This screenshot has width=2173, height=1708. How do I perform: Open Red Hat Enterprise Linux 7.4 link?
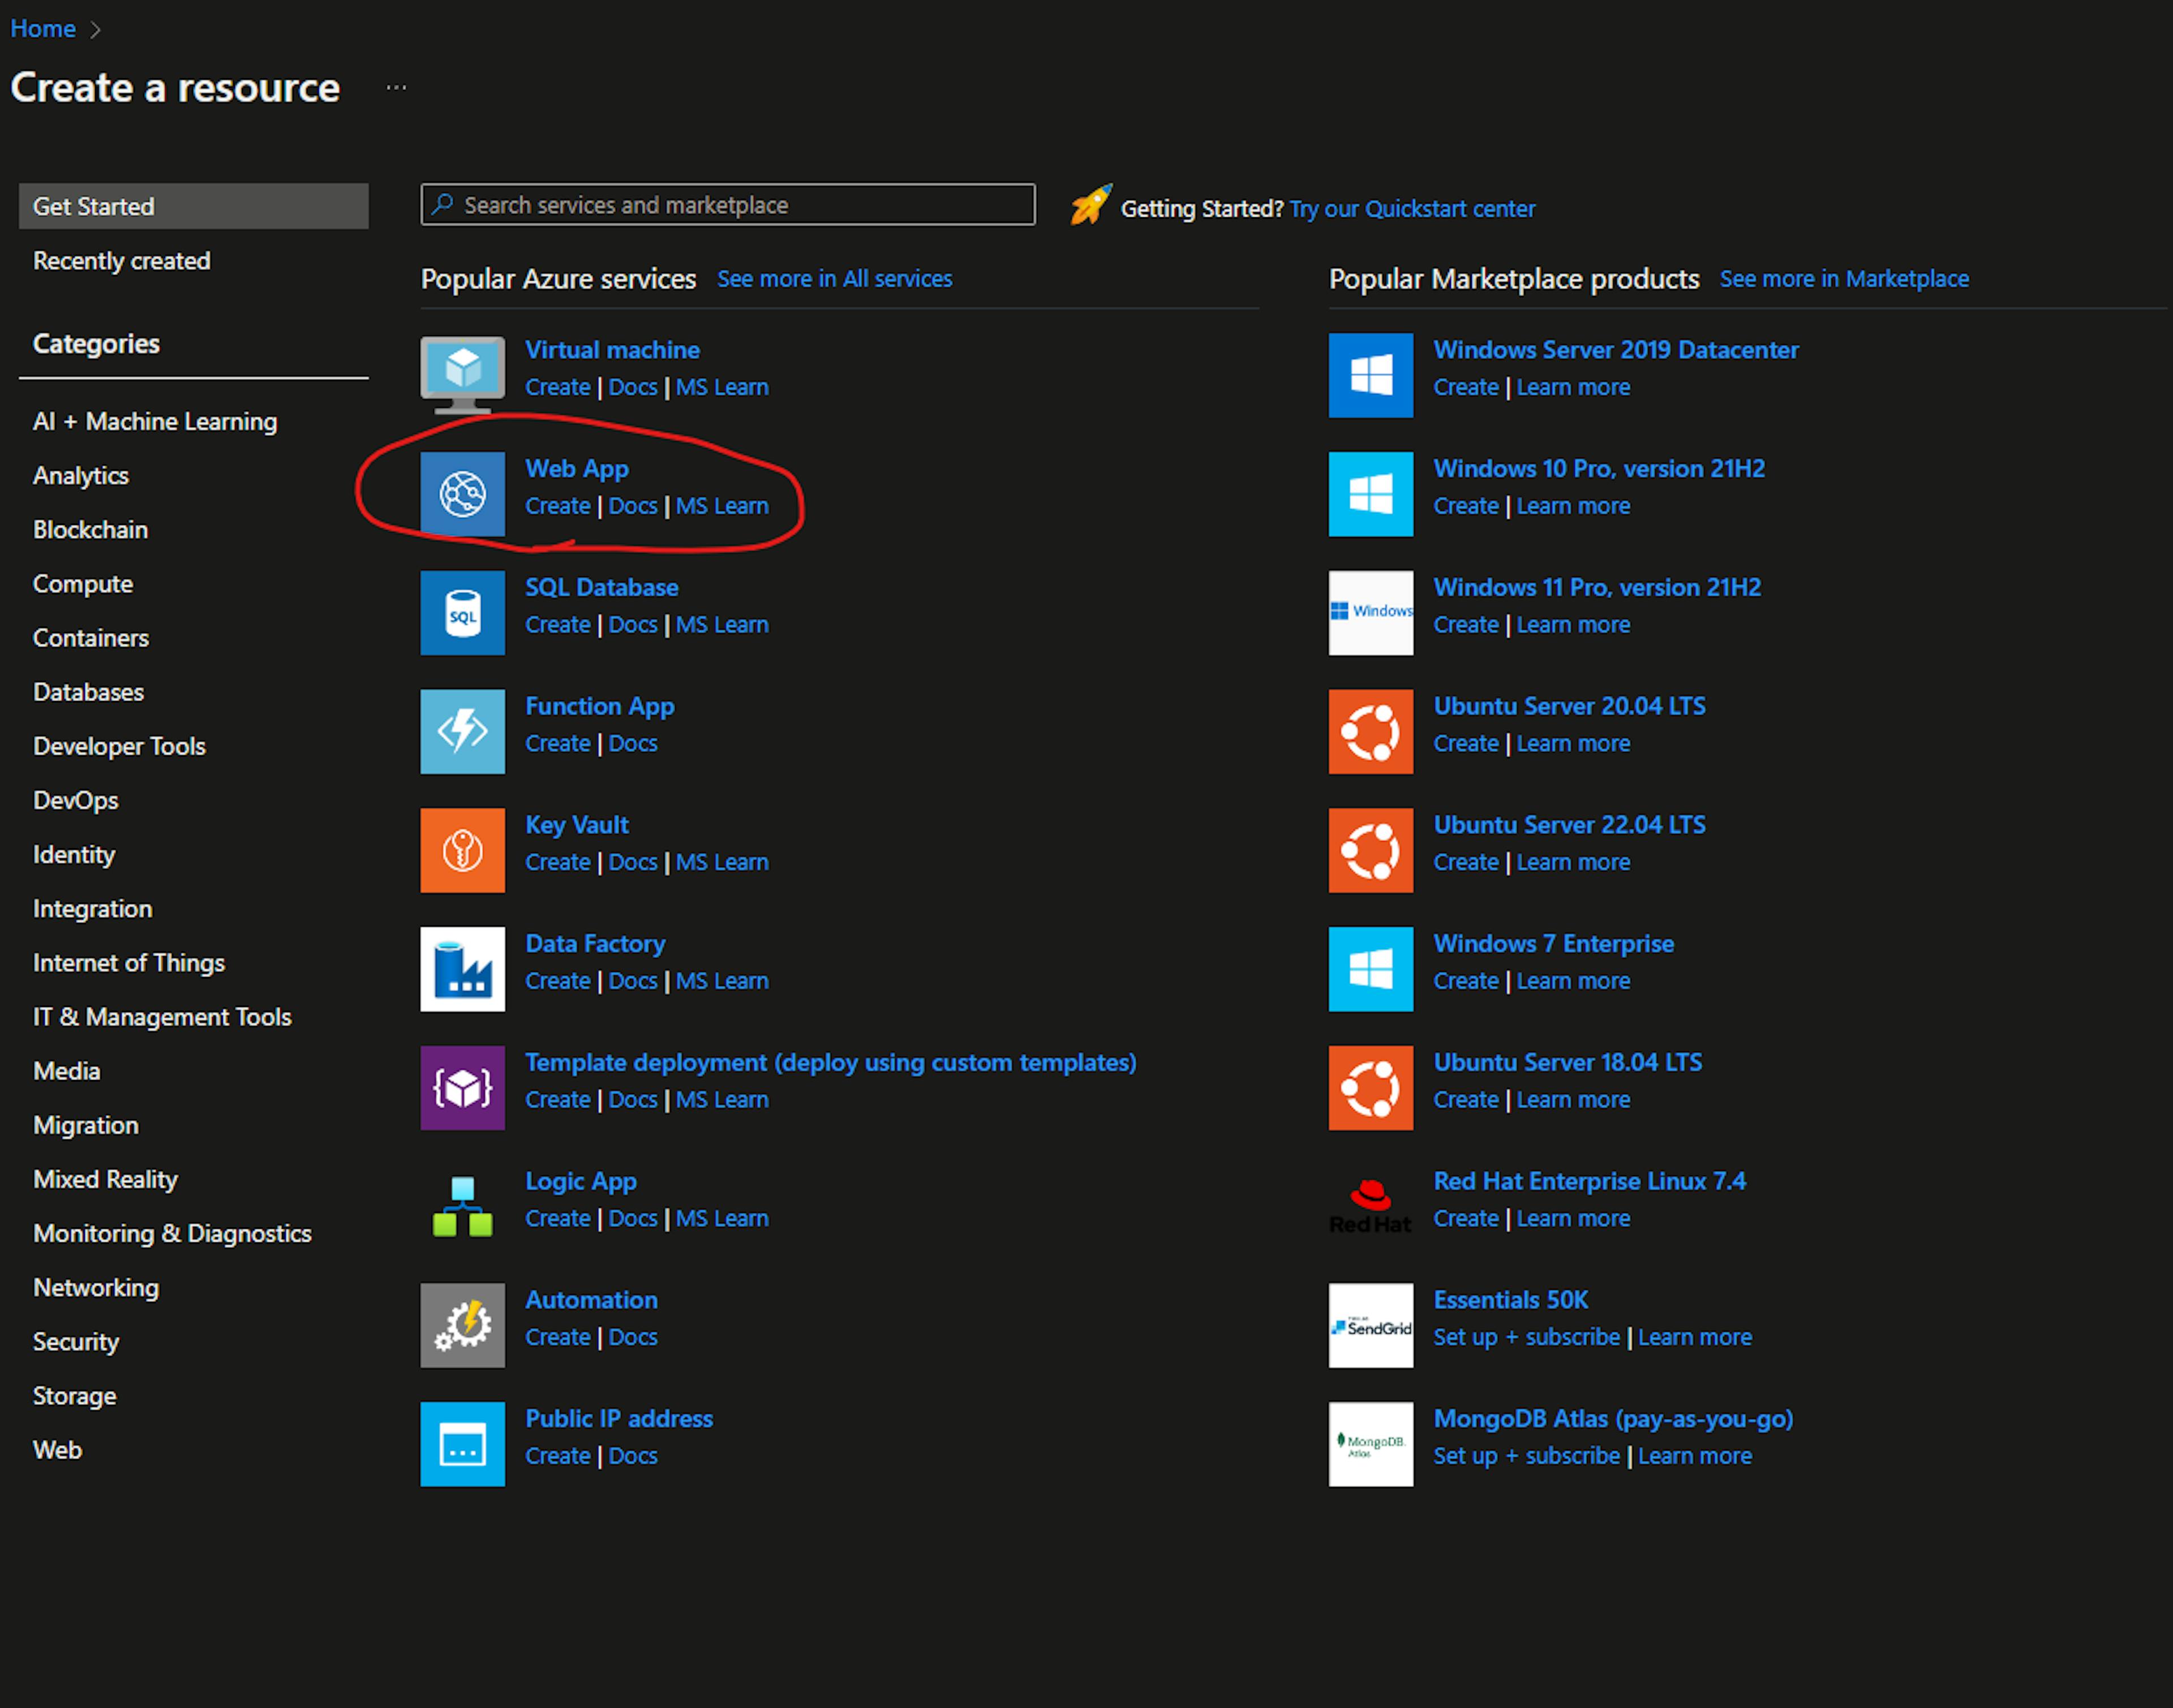coord(1590,1181)
